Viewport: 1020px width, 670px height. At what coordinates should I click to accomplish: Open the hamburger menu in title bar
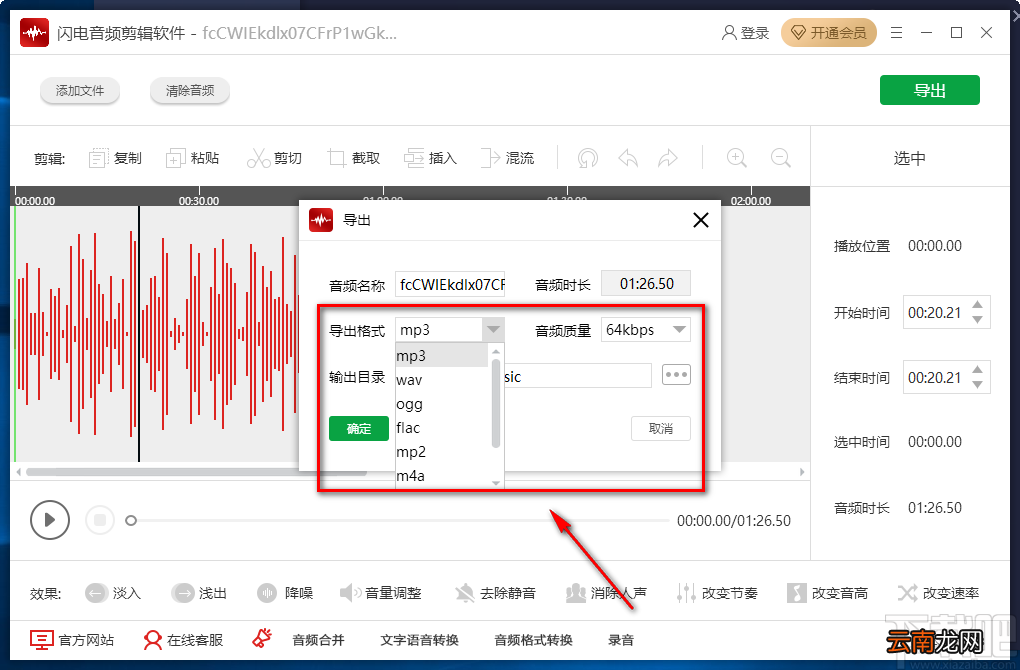896,33
